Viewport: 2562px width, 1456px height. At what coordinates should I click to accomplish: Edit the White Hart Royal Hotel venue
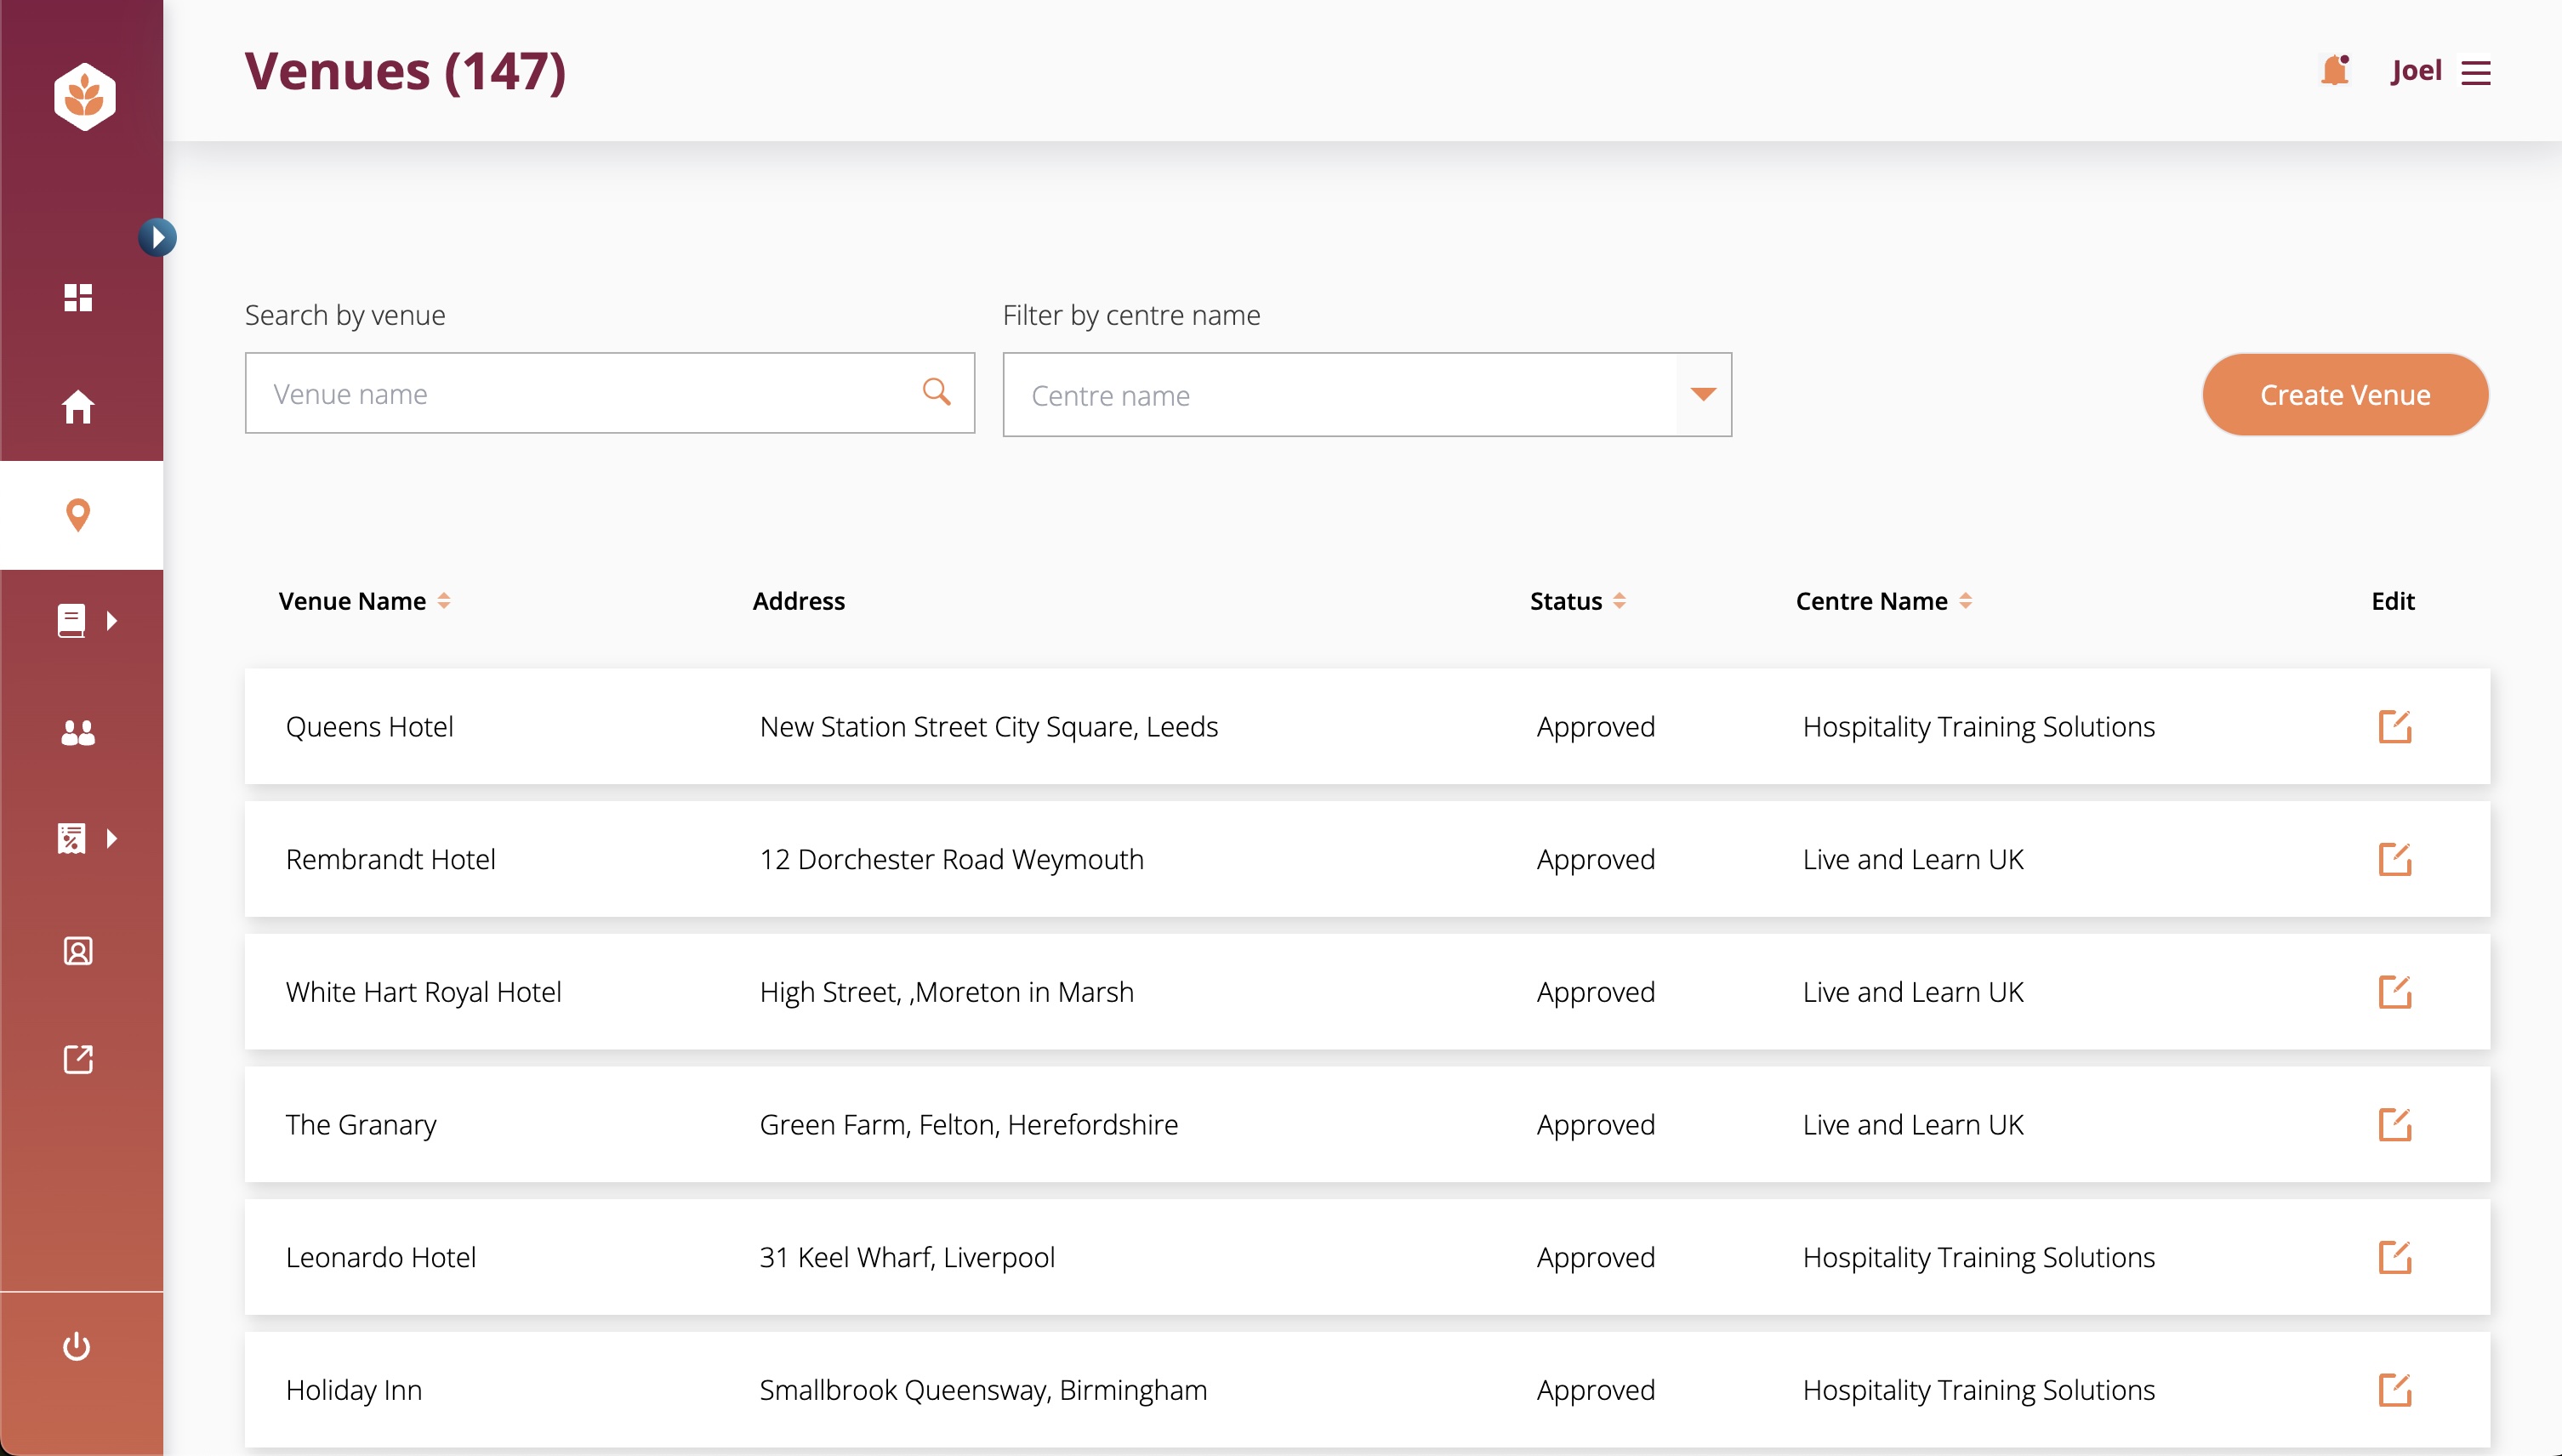coord(2394,992)
